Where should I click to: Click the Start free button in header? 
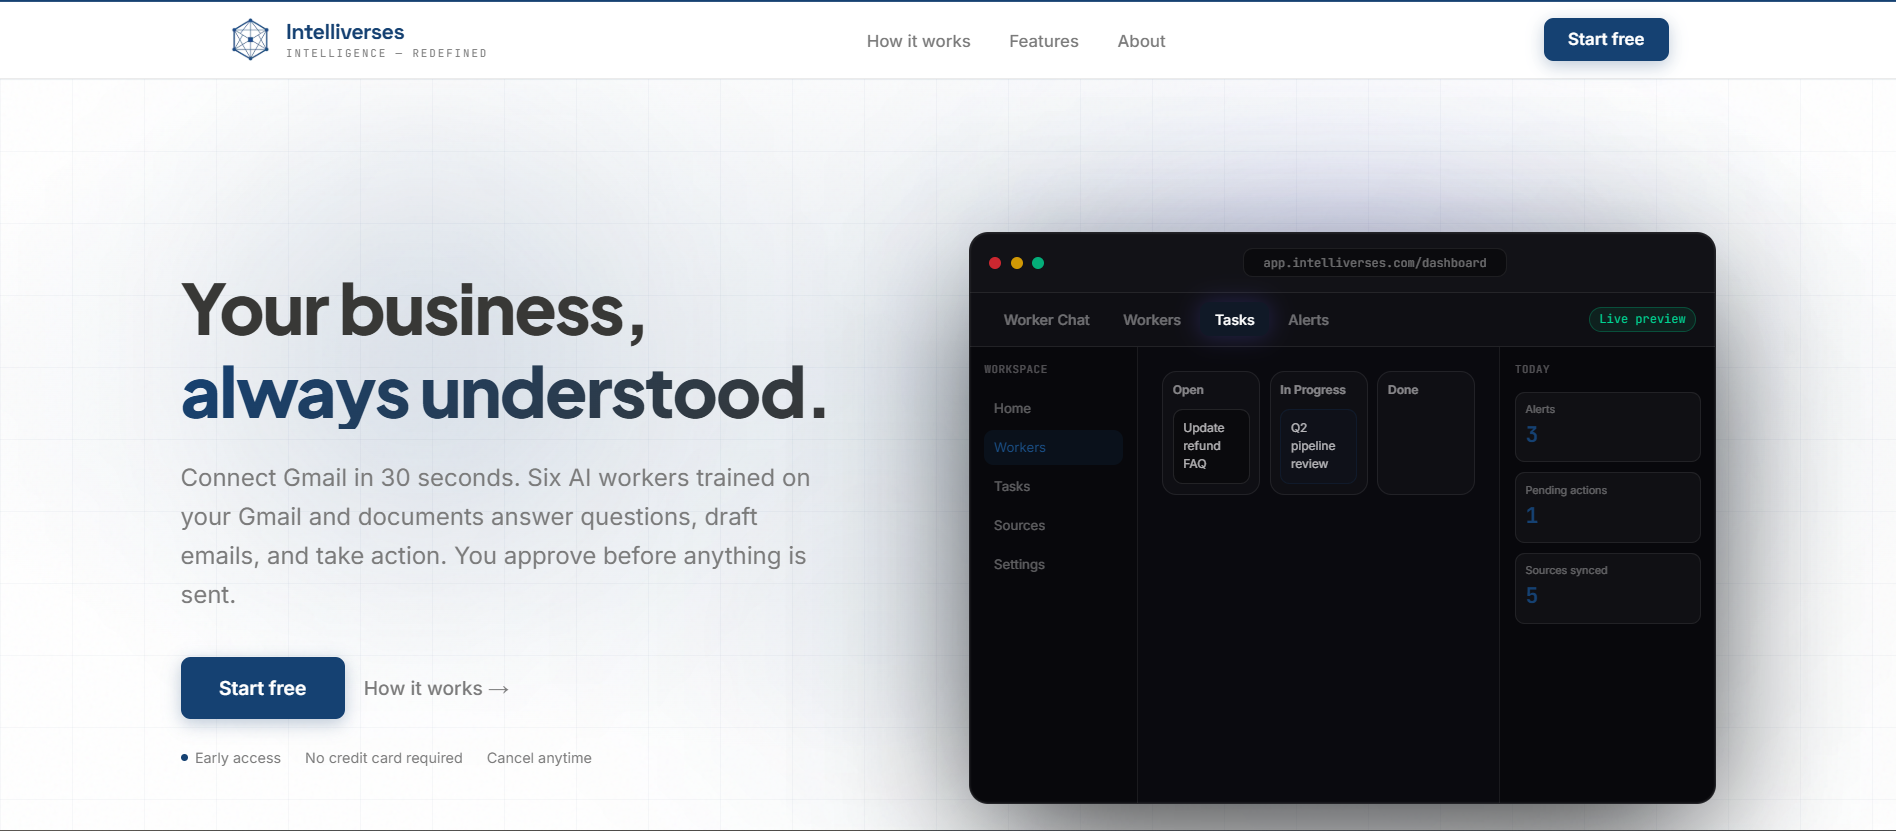[1606, 39]
